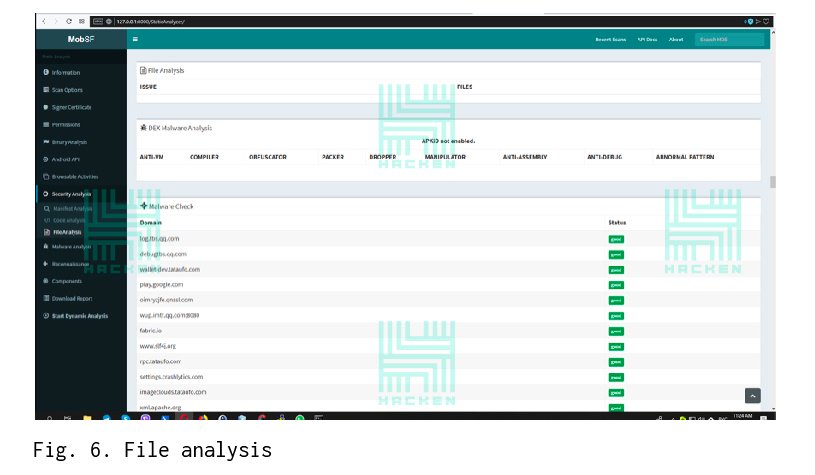Open Skype from the taskbar
815x475 pixels.
point(126,417)
